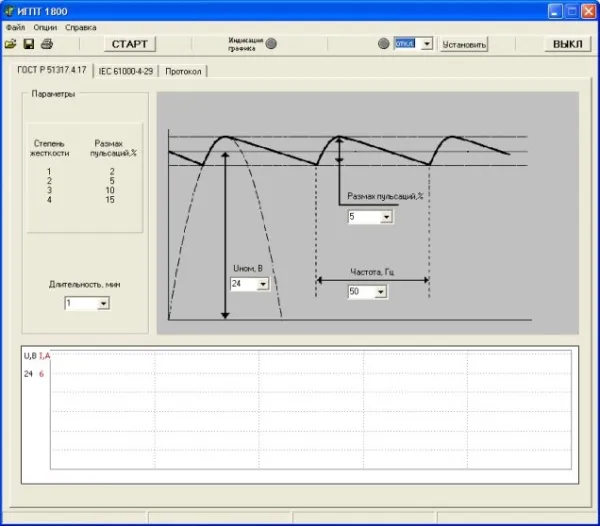This screenshot has height=526, width=600.
Task: Expand the Длительность, мин dropdown
Action: (x=103, y=303)
